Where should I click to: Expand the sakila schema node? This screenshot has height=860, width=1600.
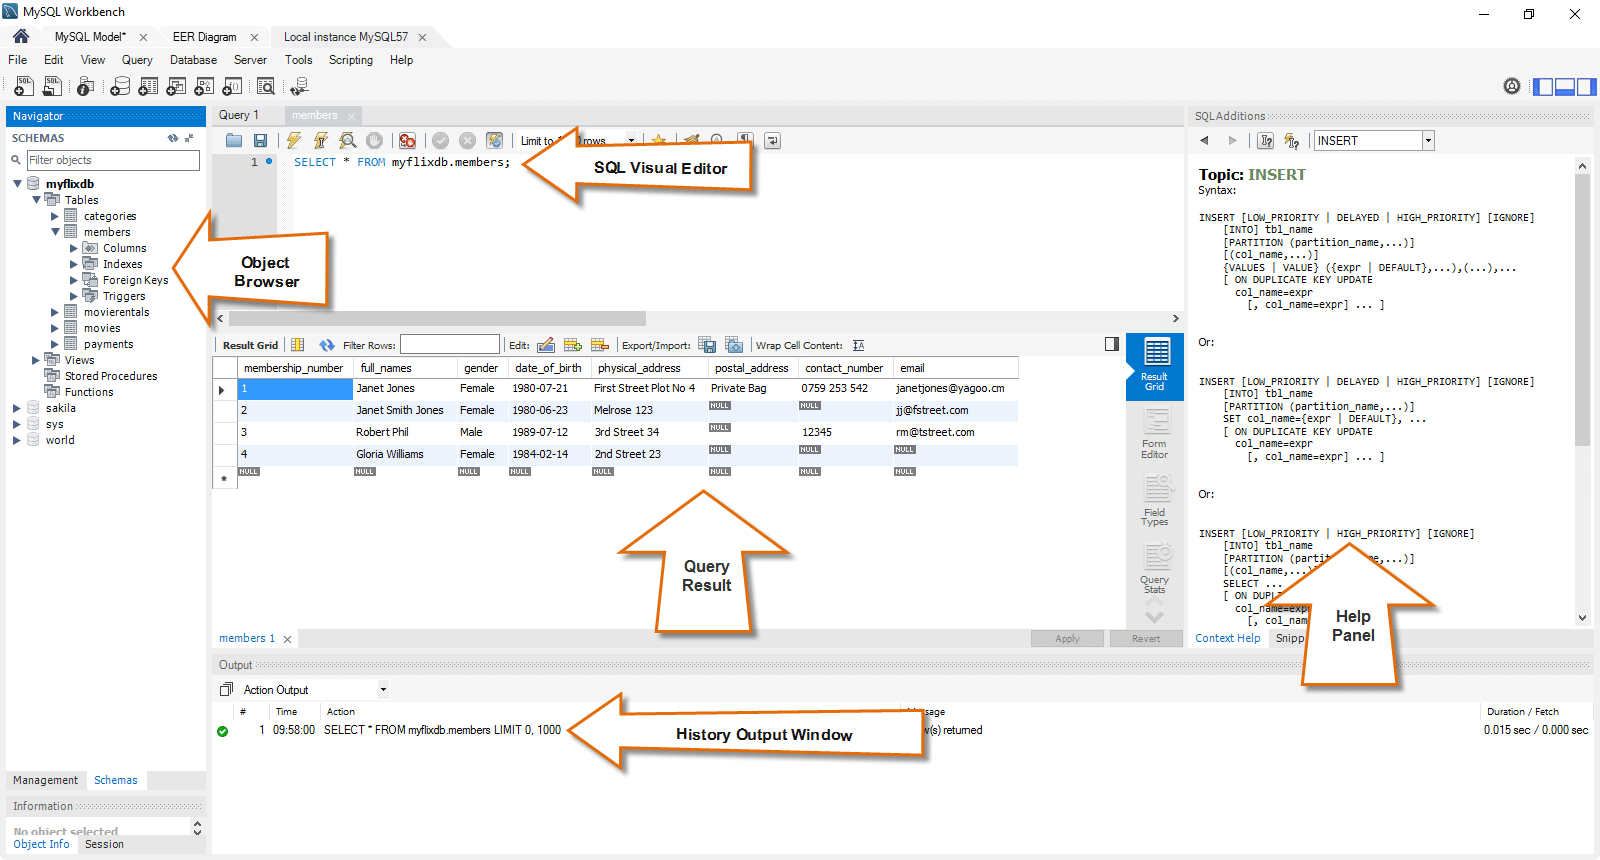[x=17, y=408]
